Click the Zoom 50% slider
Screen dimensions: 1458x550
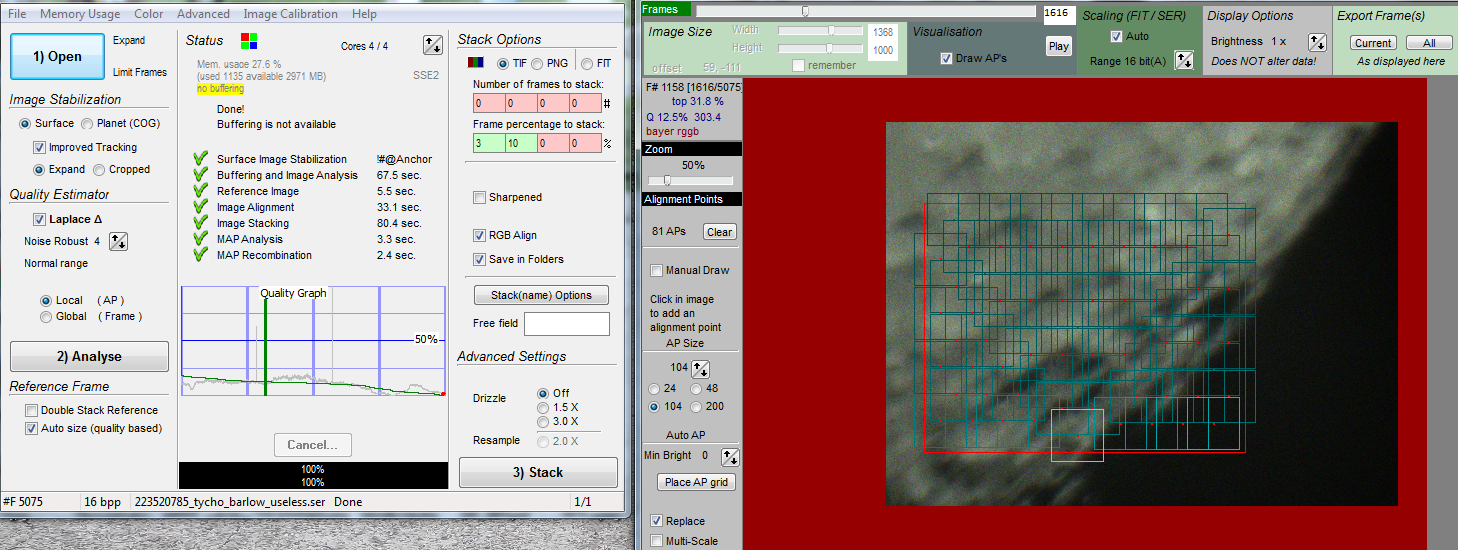pos(690,180)
